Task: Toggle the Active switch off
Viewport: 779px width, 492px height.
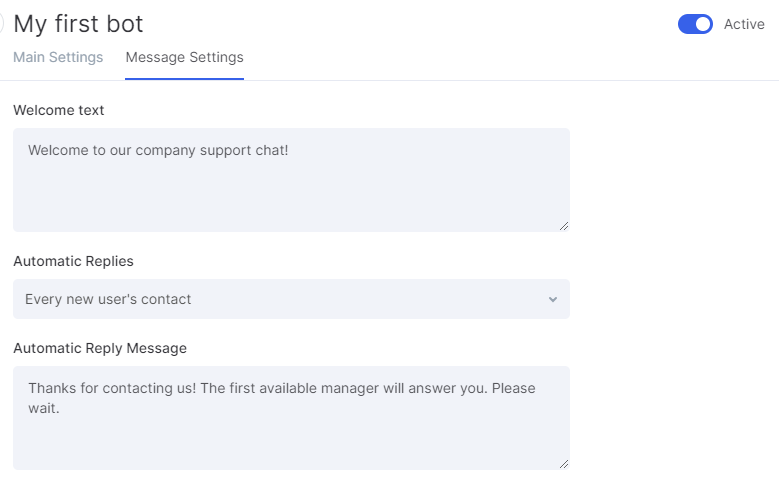Action: coord(695,24)
